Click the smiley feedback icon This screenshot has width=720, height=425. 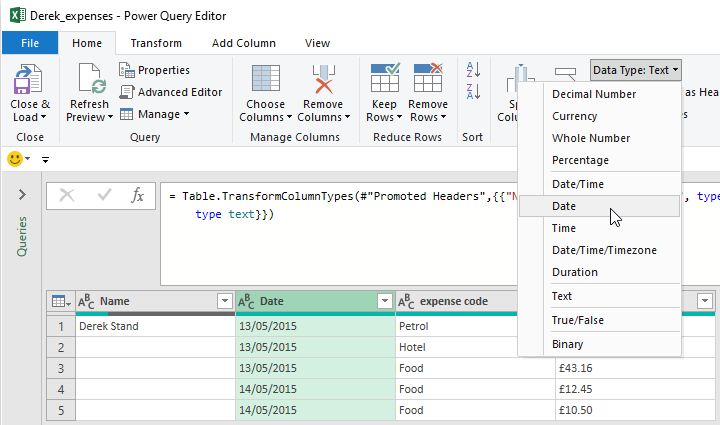(x=15, y=159)
